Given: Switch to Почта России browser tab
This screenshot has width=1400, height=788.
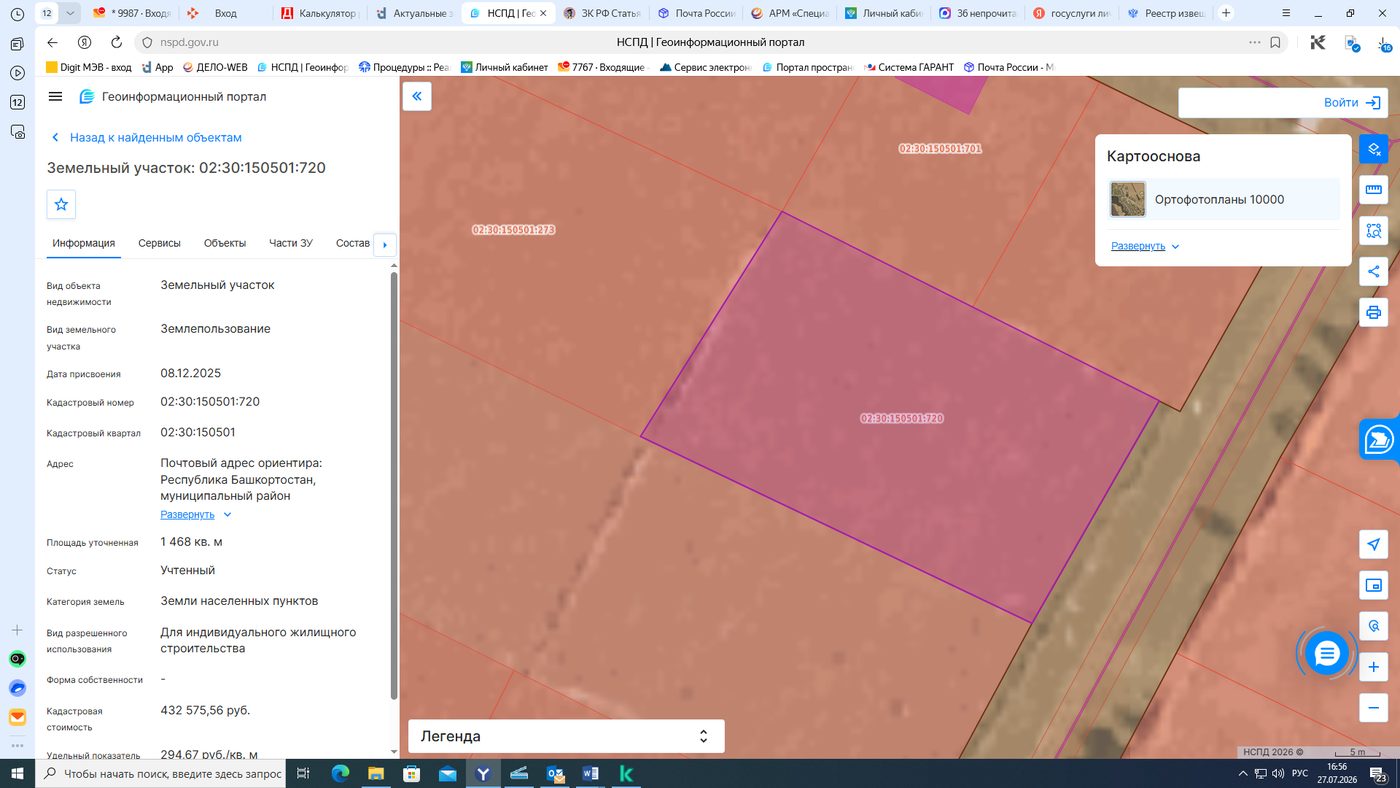Looking at the screenshot, I should pos(697,14).
